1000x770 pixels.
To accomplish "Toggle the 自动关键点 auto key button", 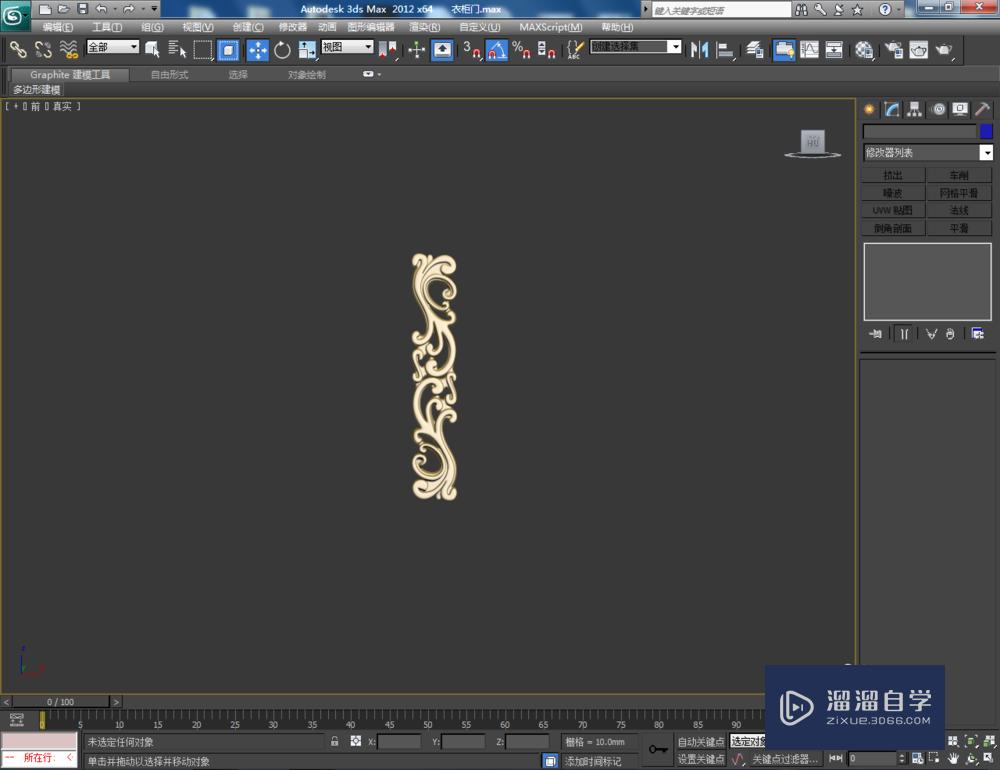I will pos(701,742).
